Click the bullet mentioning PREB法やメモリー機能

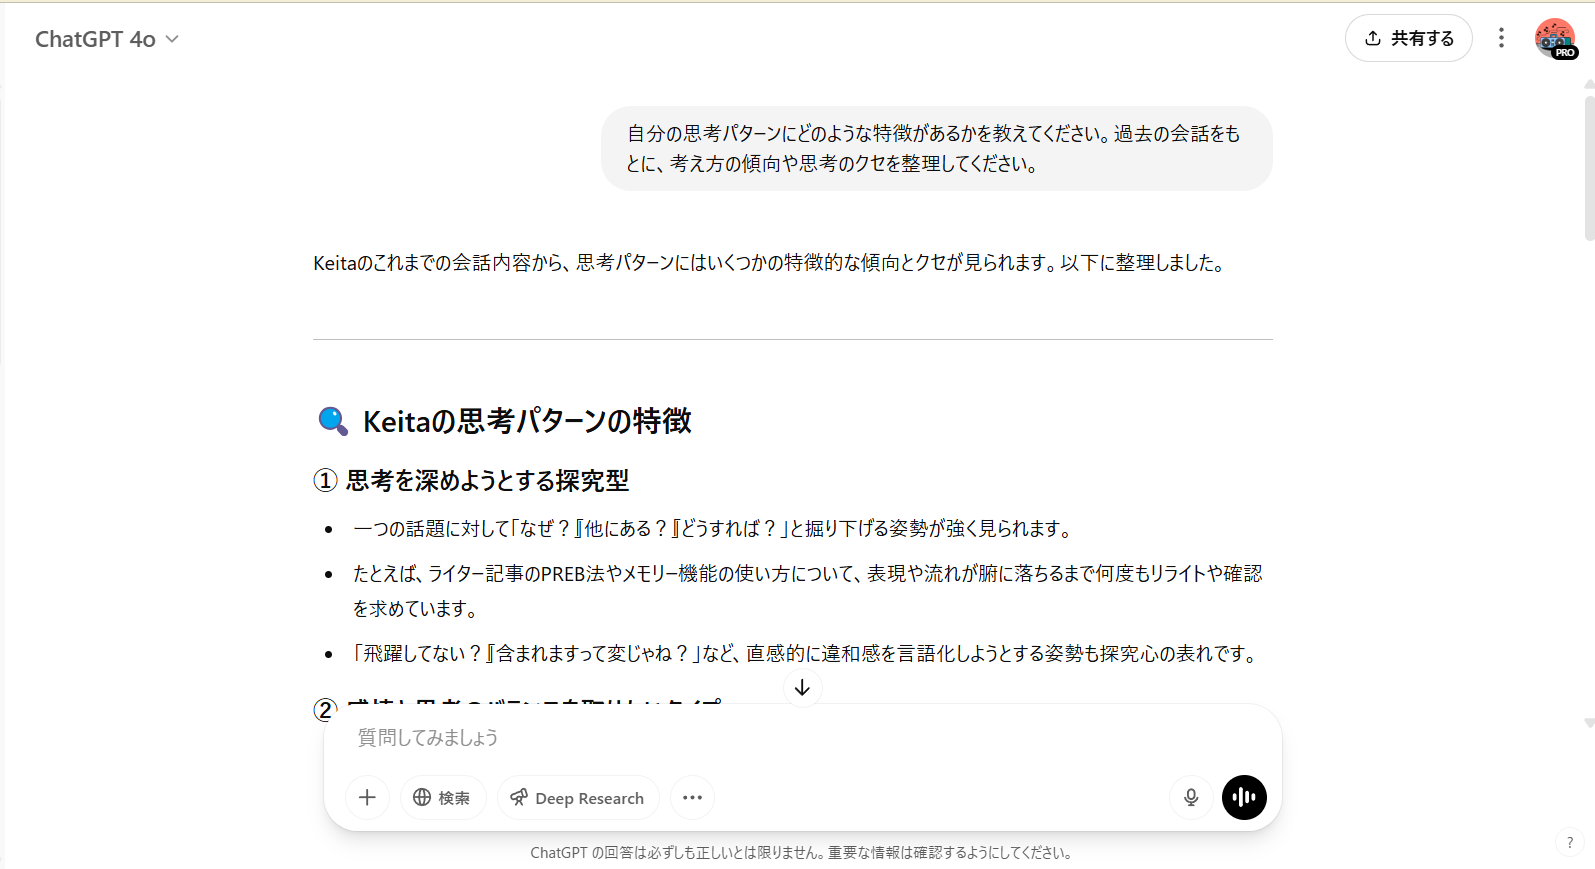[807, 591]
